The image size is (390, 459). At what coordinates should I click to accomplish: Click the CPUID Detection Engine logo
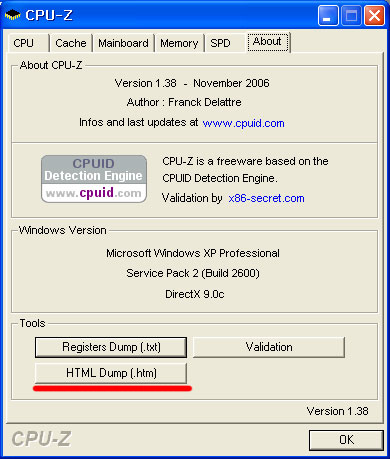[x=94, y=179]
